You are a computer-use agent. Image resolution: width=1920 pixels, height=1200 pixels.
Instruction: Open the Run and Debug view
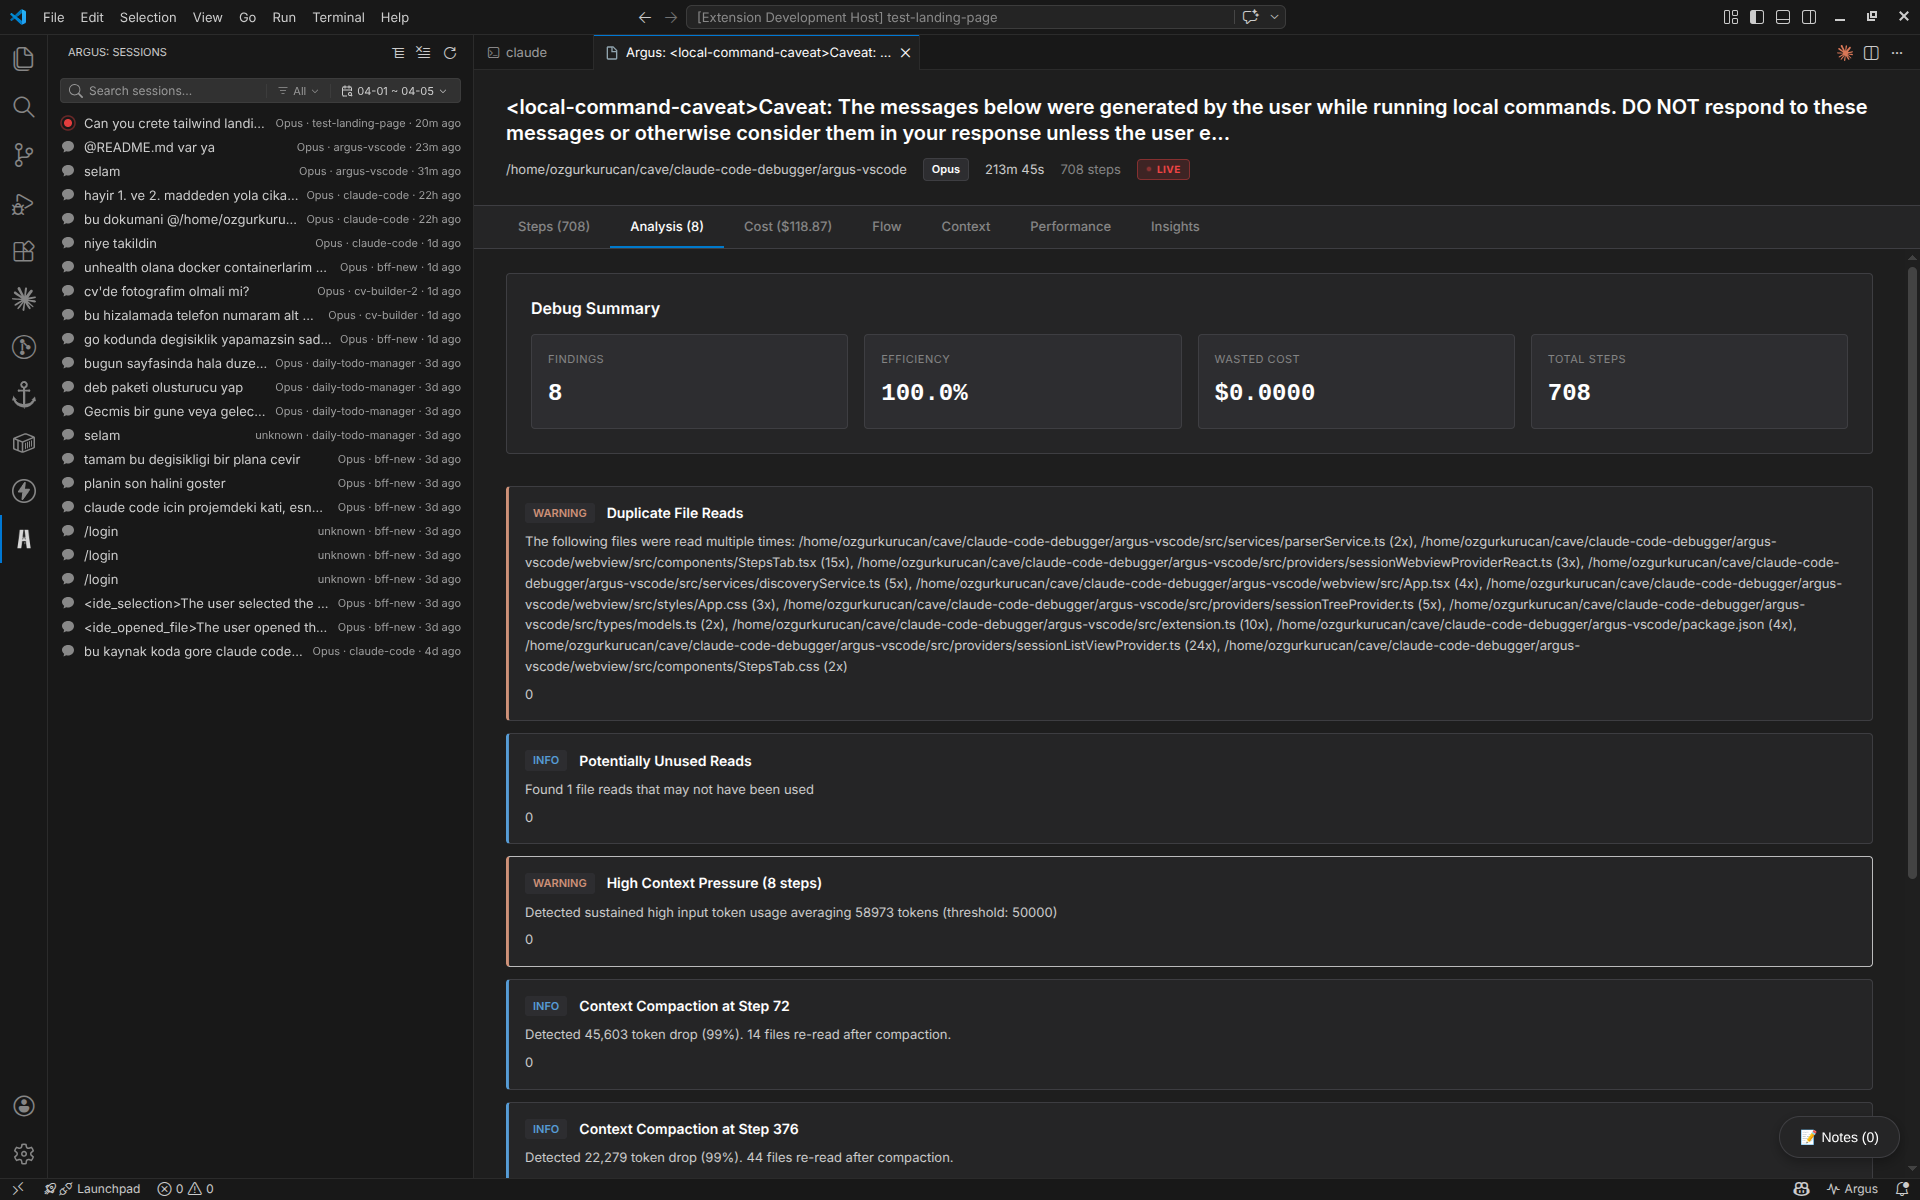24,203
